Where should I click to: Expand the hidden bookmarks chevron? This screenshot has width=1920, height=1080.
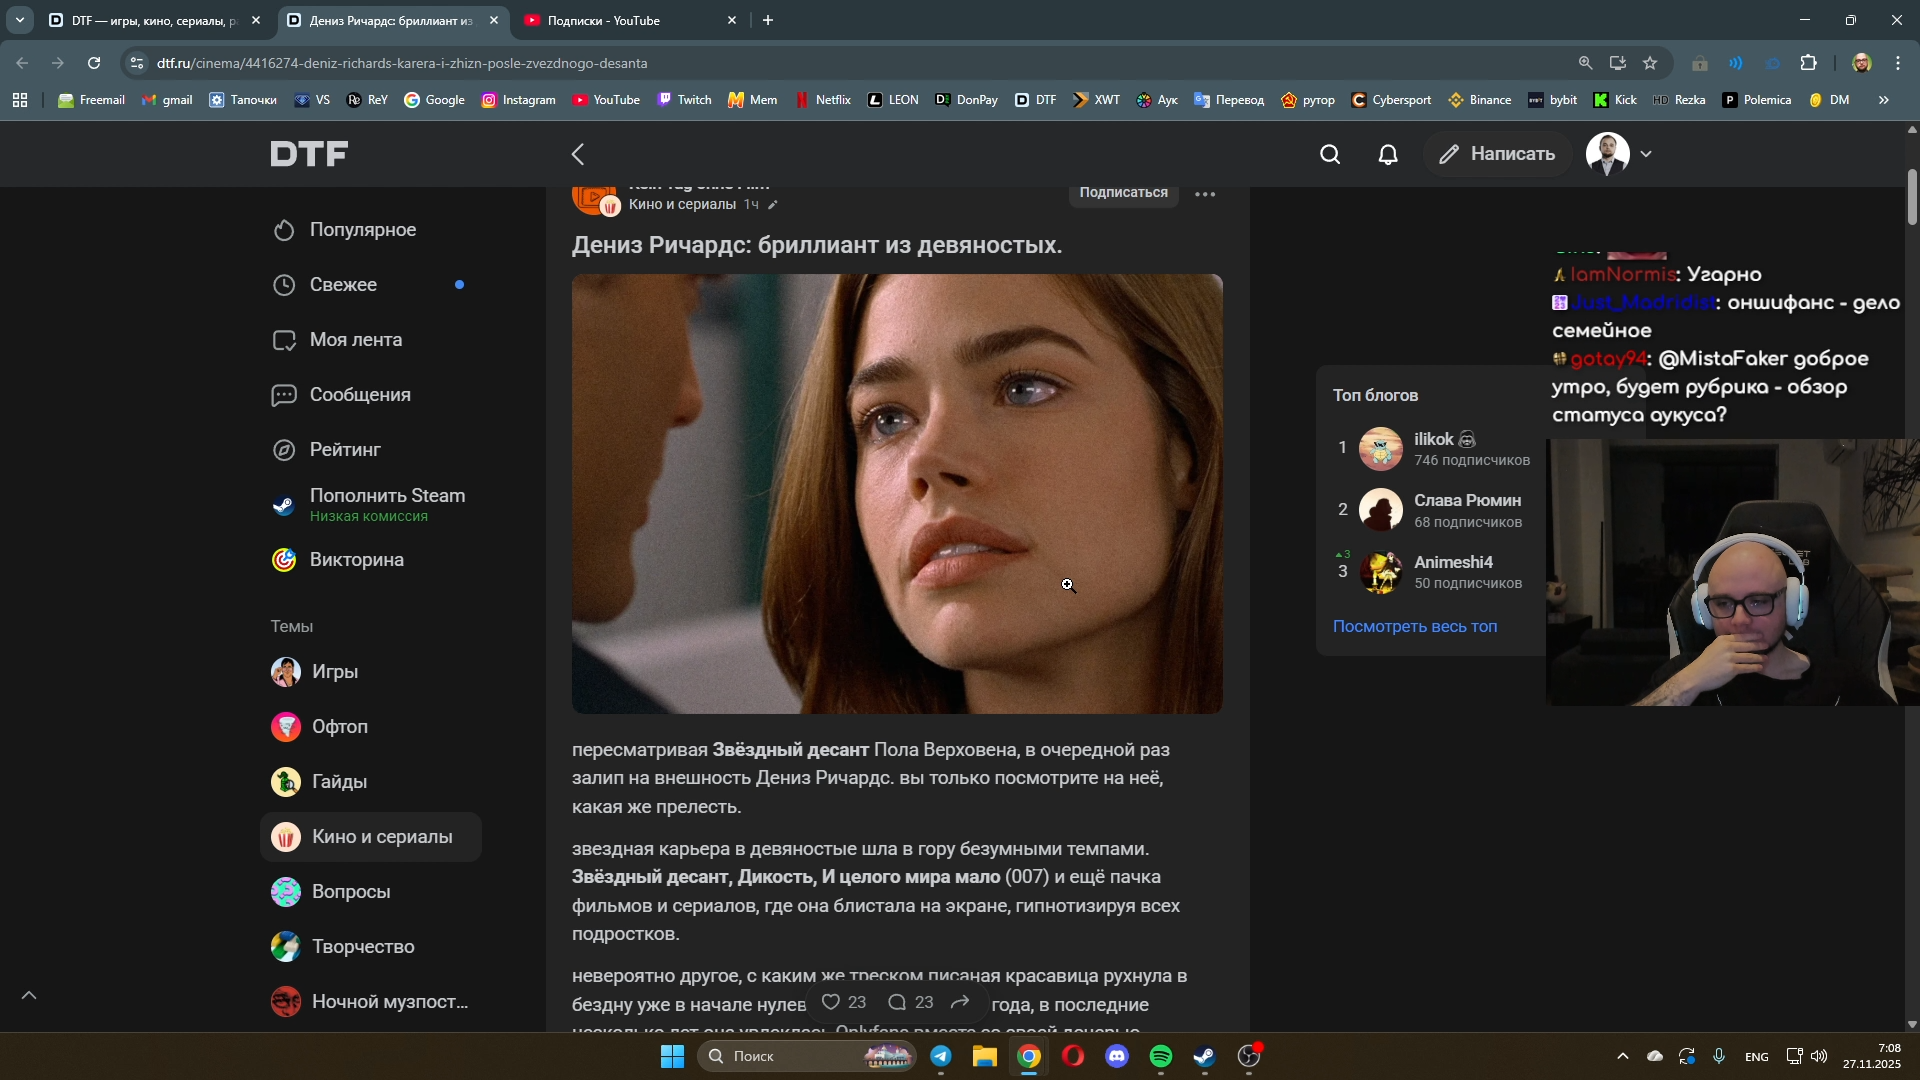pyautogui.click(x=1884, y=100)
